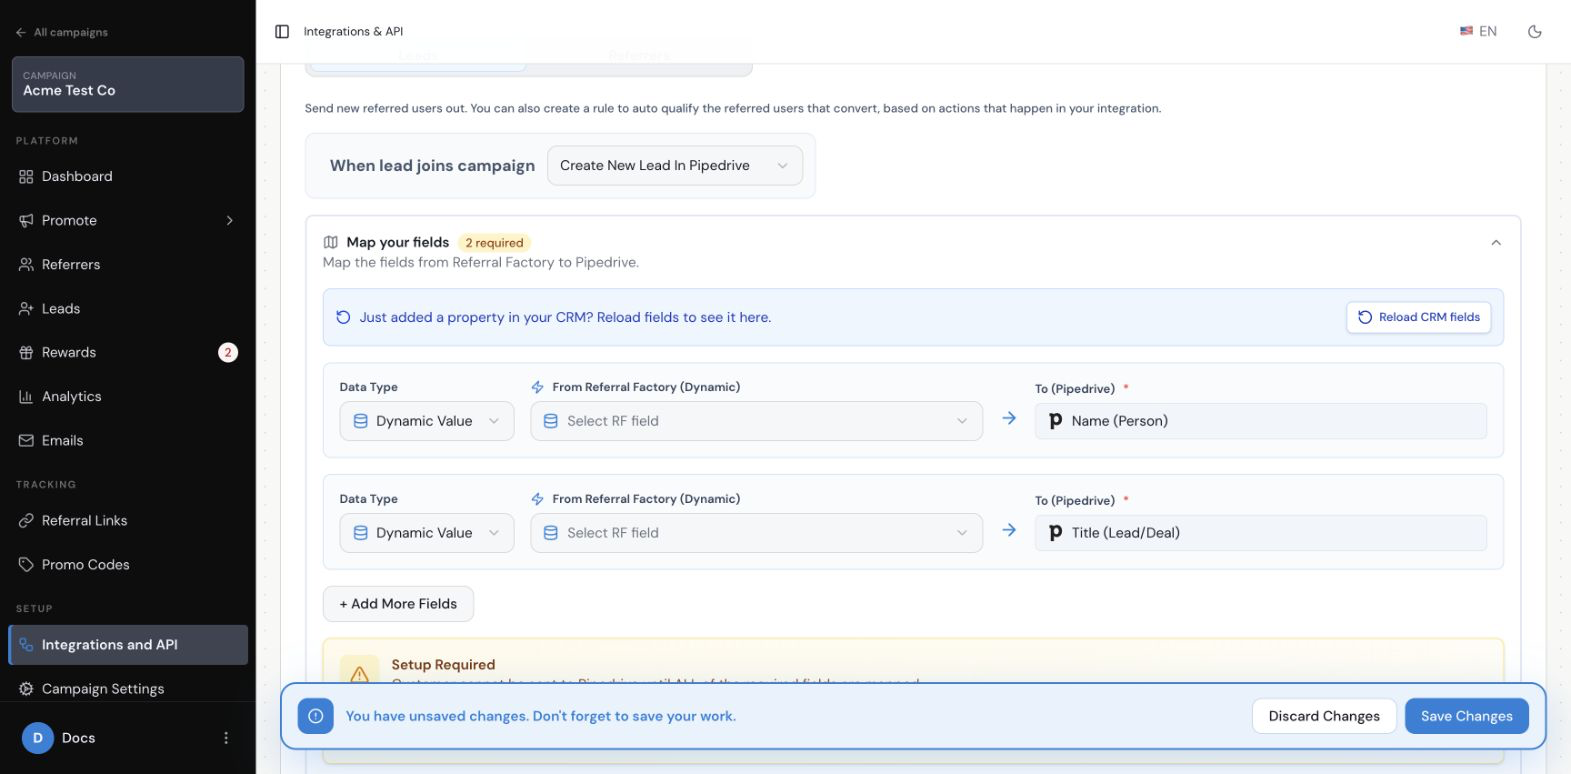
Task: Open Leads in the sidebar
Action: [128, 309]
